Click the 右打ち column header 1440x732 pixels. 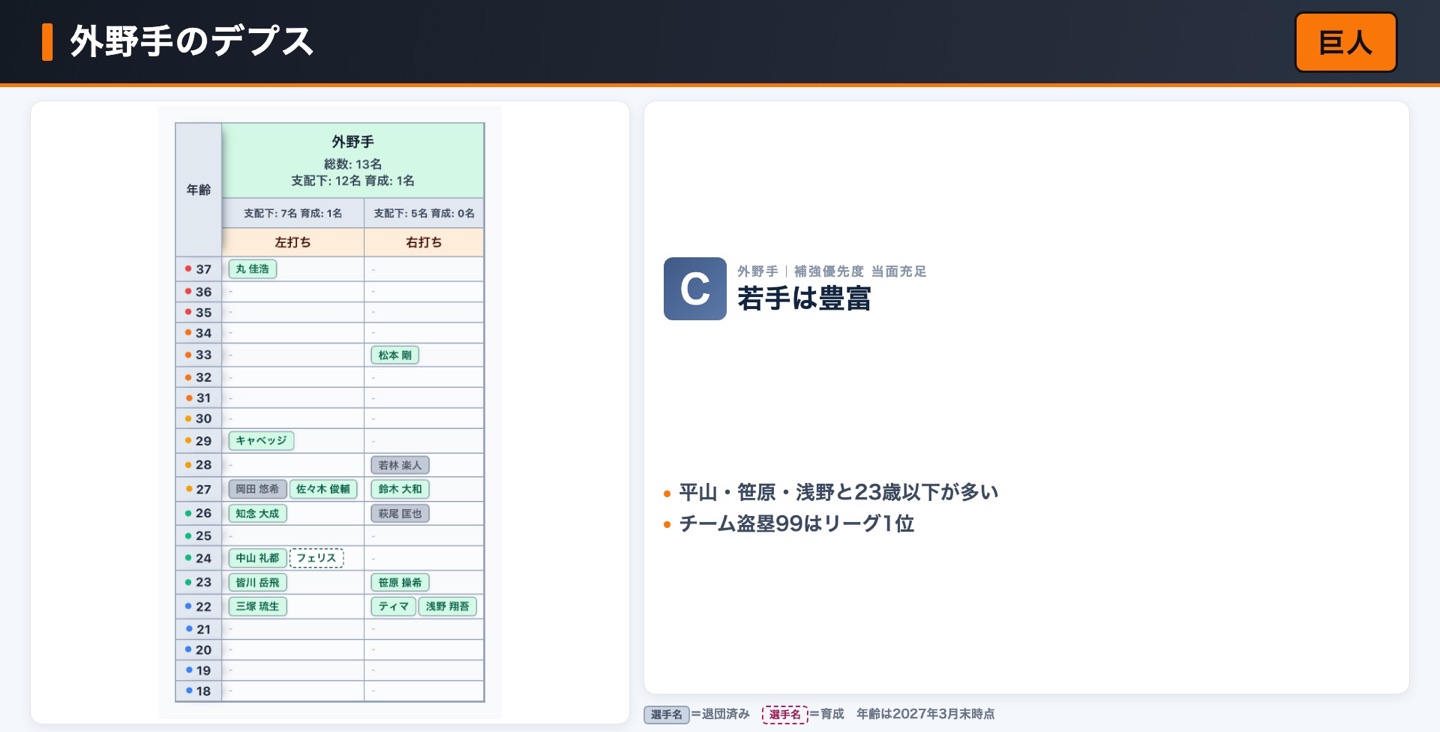pyautogui.click(x=424, y=242)
